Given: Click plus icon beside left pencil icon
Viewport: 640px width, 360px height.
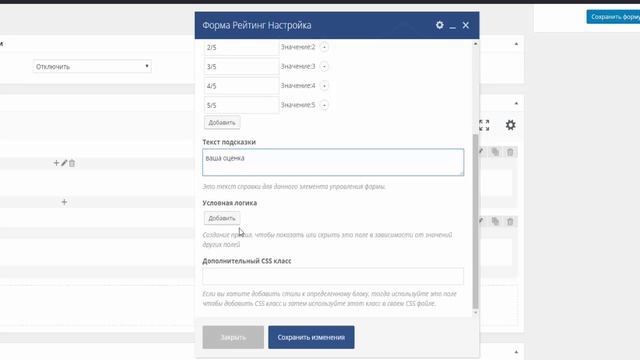Looking at the screenshot, I should pos(56,163).
